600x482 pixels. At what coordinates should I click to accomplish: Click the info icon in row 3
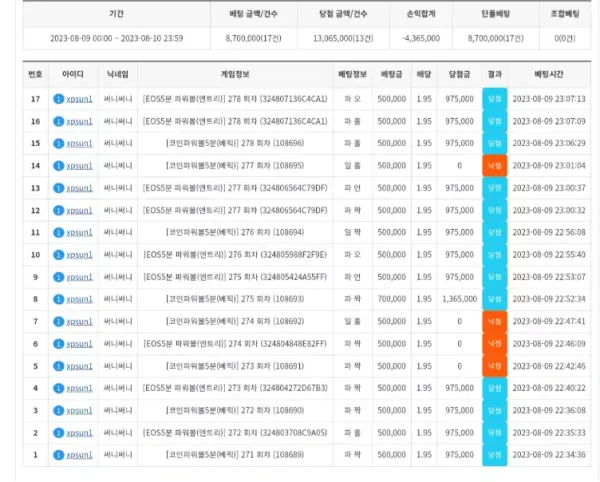coord(58,410)
